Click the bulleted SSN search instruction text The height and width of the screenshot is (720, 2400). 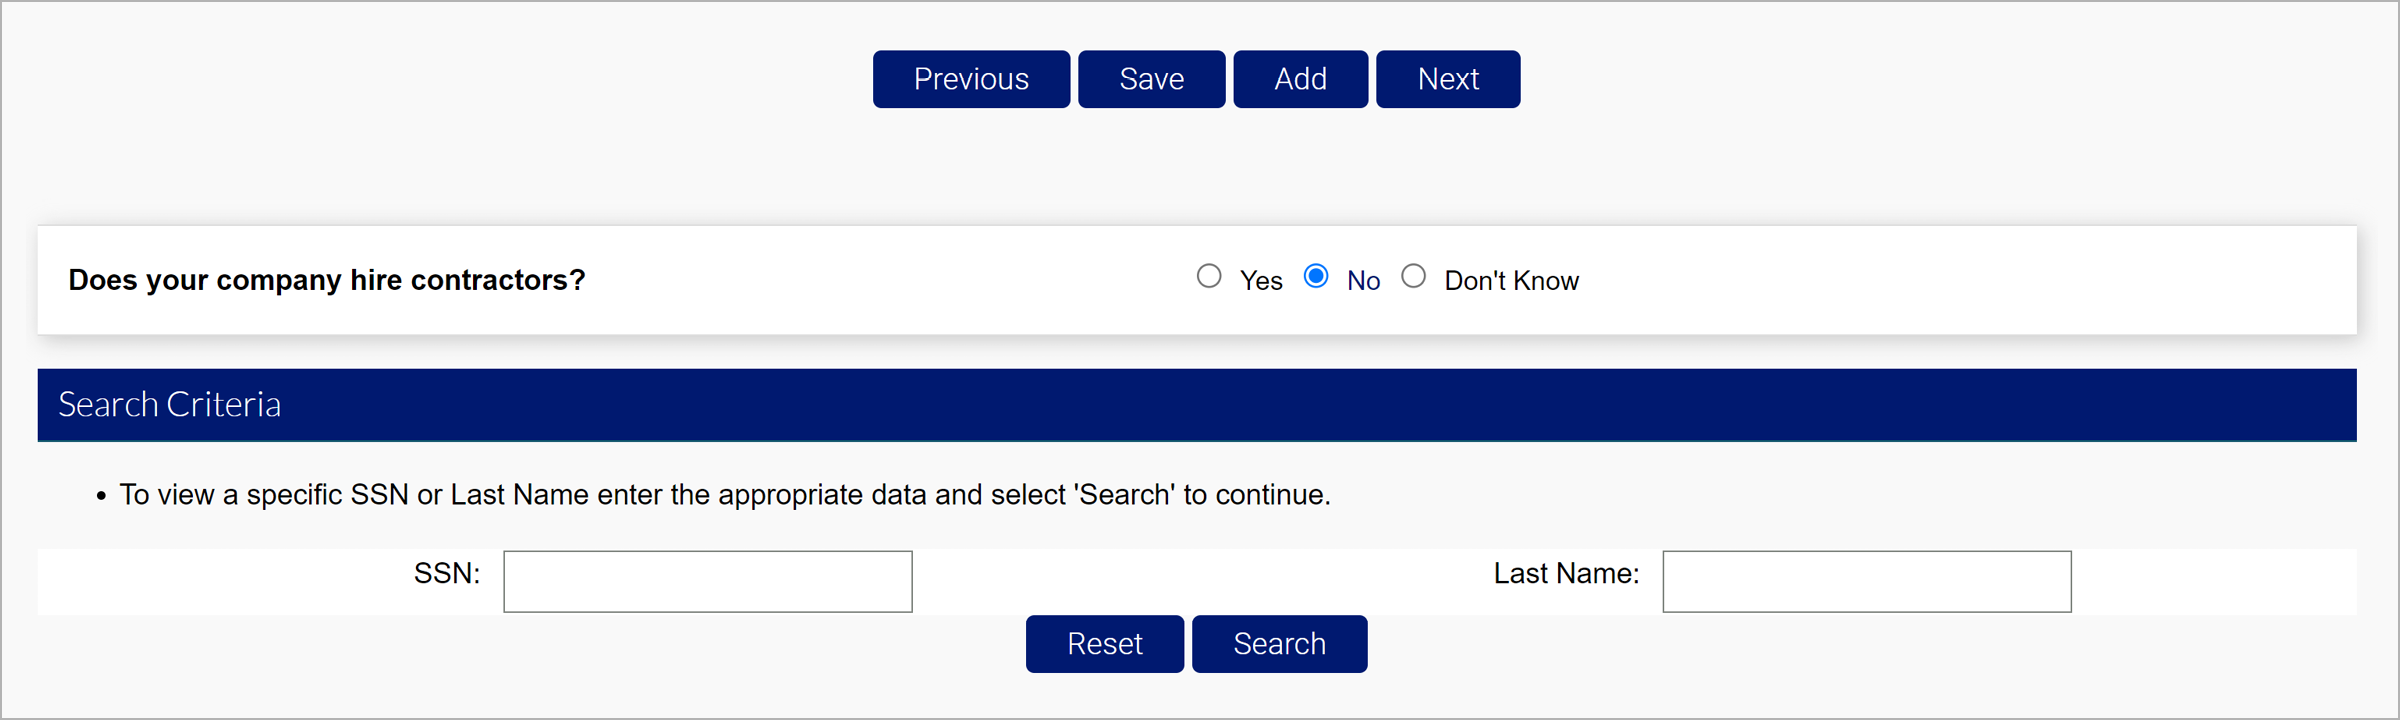[x=725, y=495]
